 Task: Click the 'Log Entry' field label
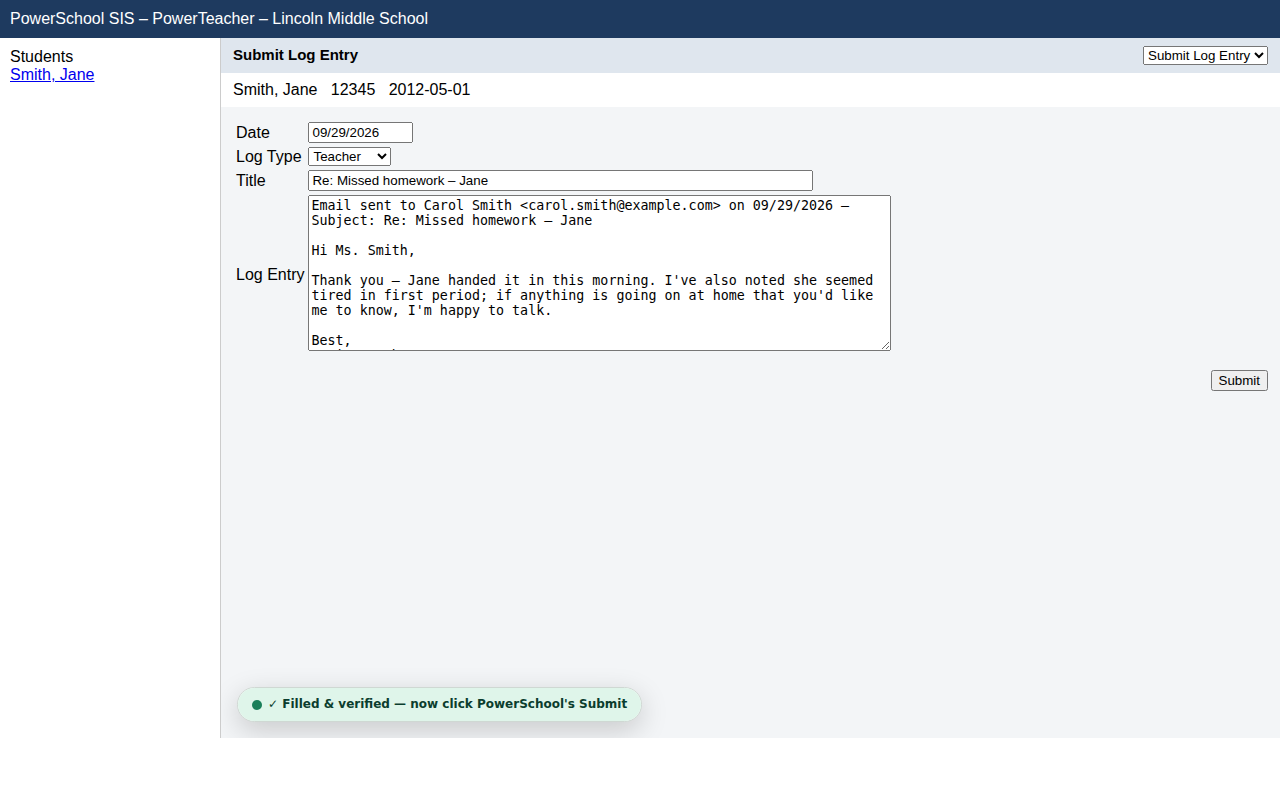270,275
